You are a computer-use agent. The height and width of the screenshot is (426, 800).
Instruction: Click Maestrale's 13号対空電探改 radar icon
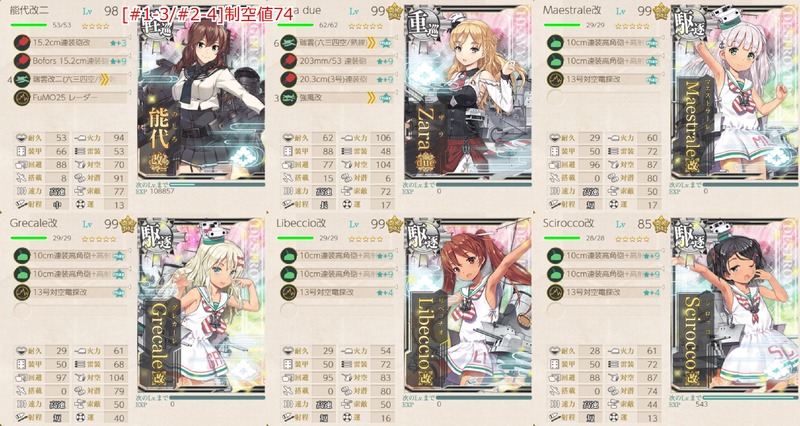point(555,79)
